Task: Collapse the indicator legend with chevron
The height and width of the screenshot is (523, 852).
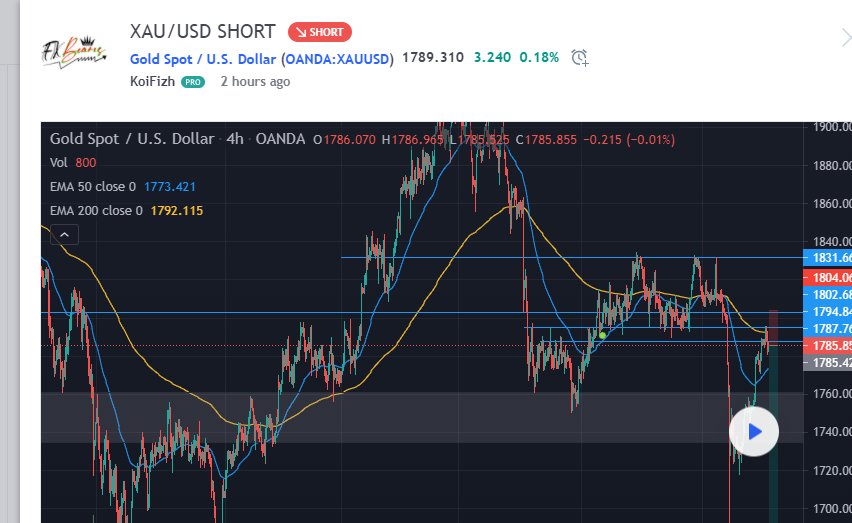Action: pyautogui.click(x=64, y=235)
